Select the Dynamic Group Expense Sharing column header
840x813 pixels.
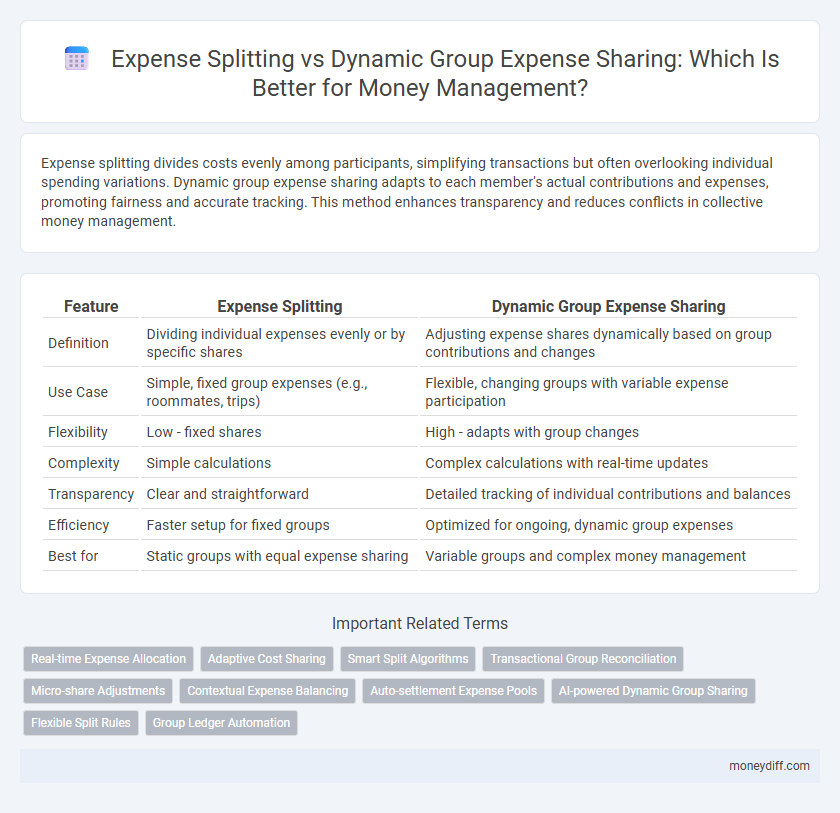click(x=609, y=306)
